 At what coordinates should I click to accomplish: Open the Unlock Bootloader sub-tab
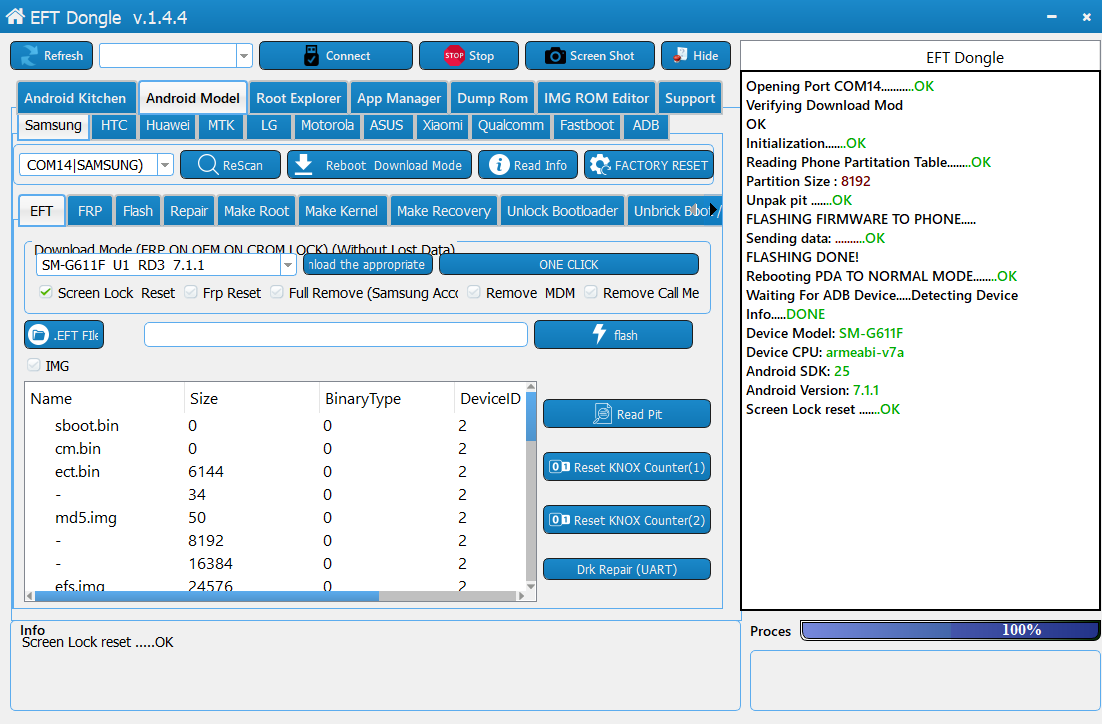562,211
